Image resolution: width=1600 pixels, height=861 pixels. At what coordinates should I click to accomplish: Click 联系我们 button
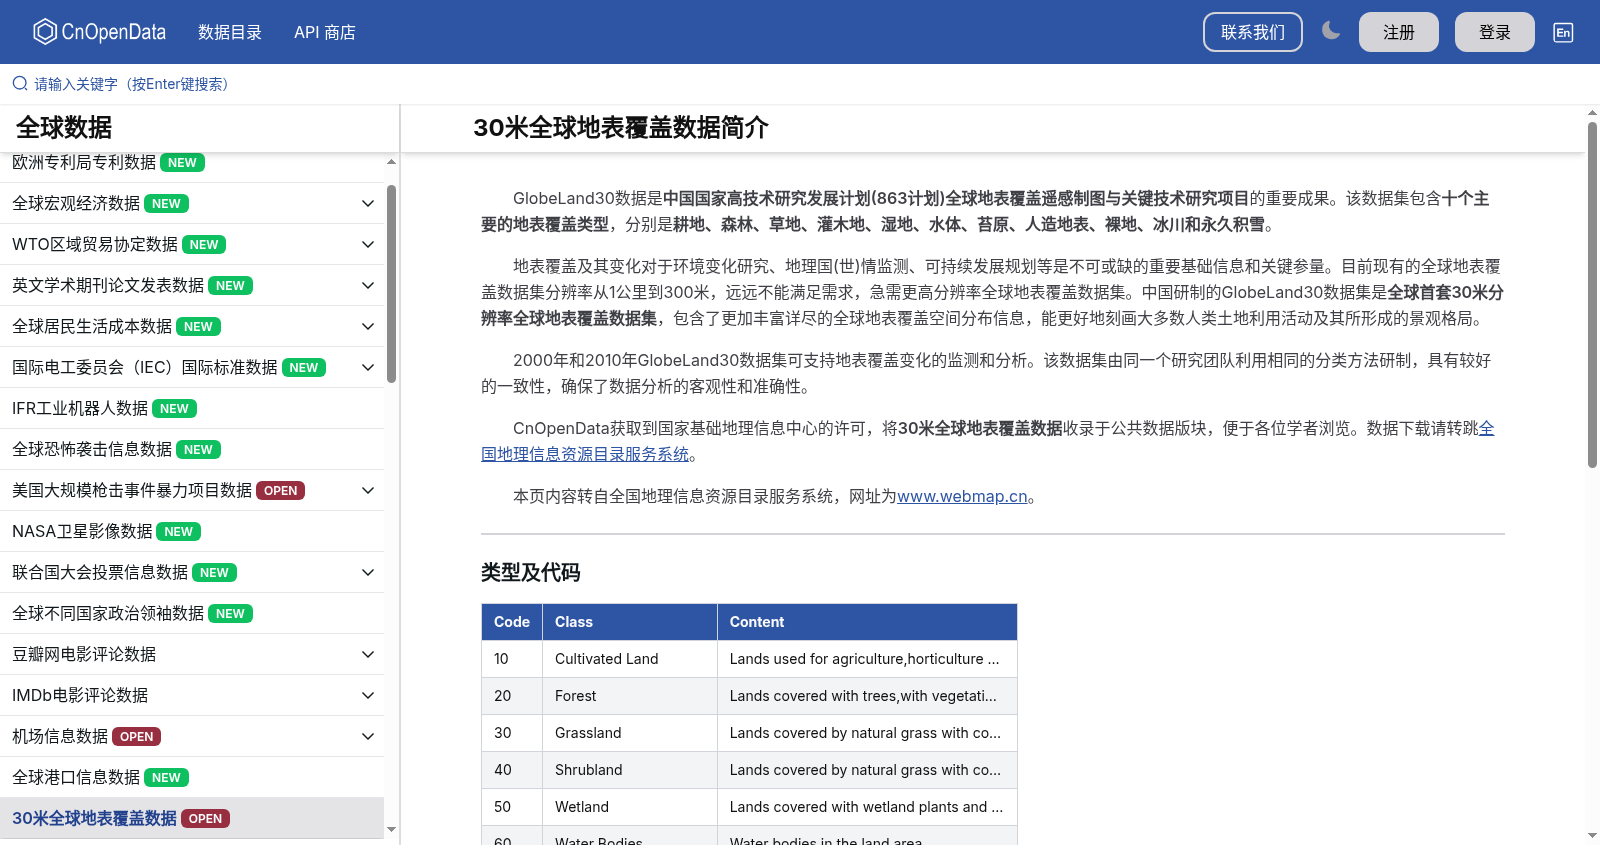click(x=1253, y=32)
